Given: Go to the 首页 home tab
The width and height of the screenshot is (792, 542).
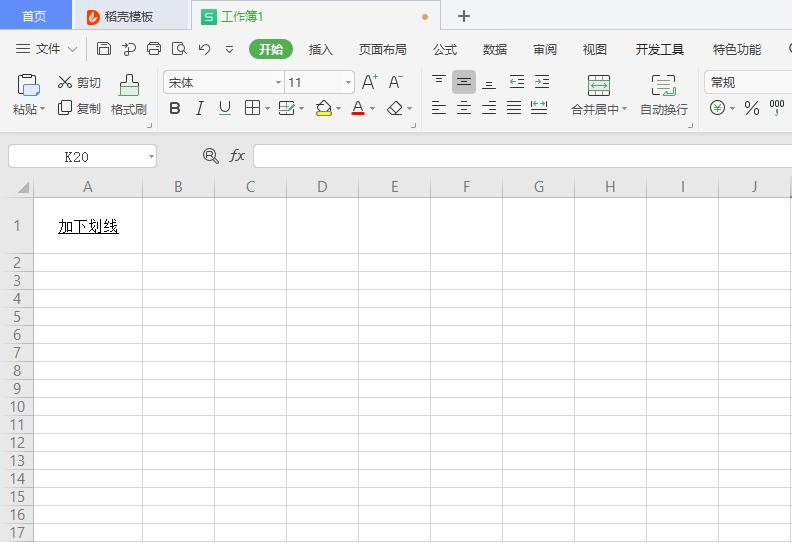Looking at the screenshot, I should tap(35, 16).
